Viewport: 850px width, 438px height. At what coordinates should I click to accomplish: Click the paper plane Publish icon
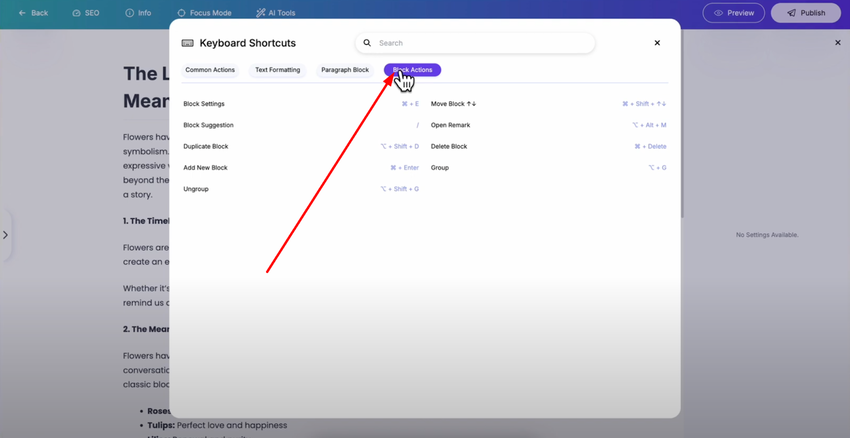tap(791, 13)
